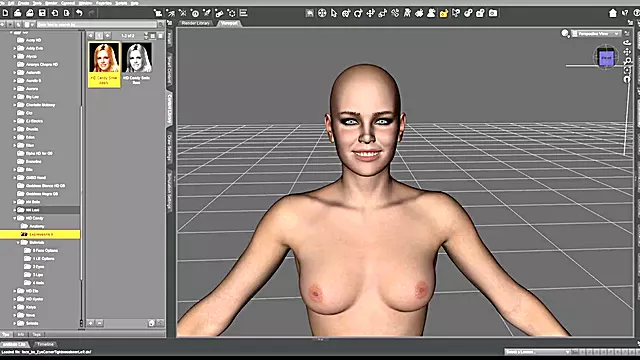The image size is (640, 360).
Task: Switch to the Viewport tab
Action: click(229, 23)
